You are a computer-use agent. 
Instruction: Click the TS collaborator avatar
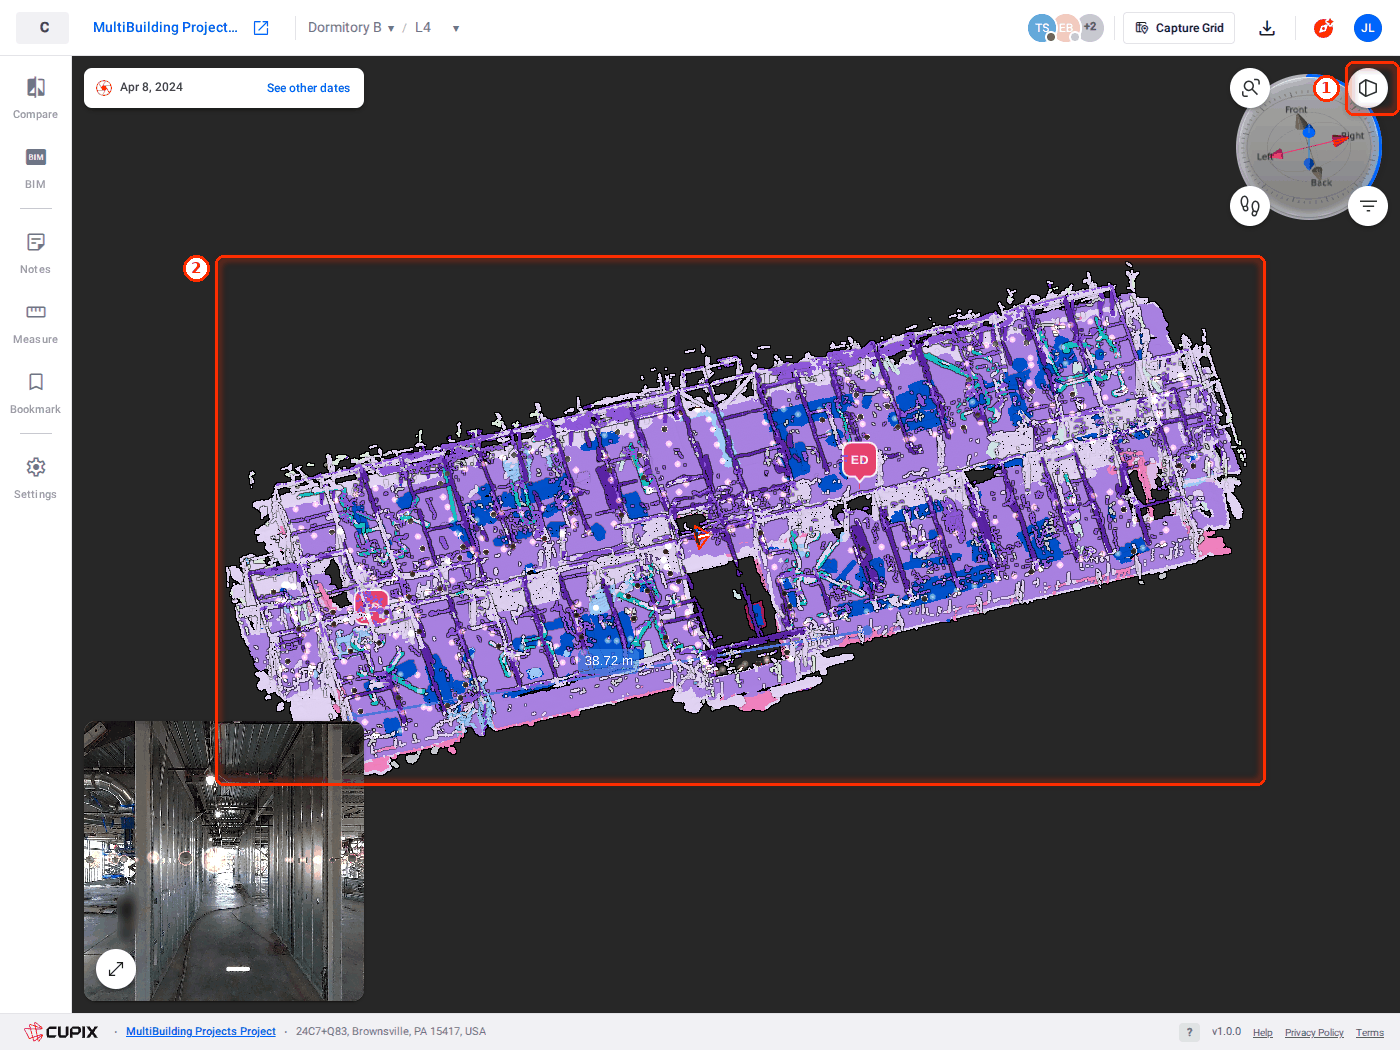click(x=1042, y=28)
